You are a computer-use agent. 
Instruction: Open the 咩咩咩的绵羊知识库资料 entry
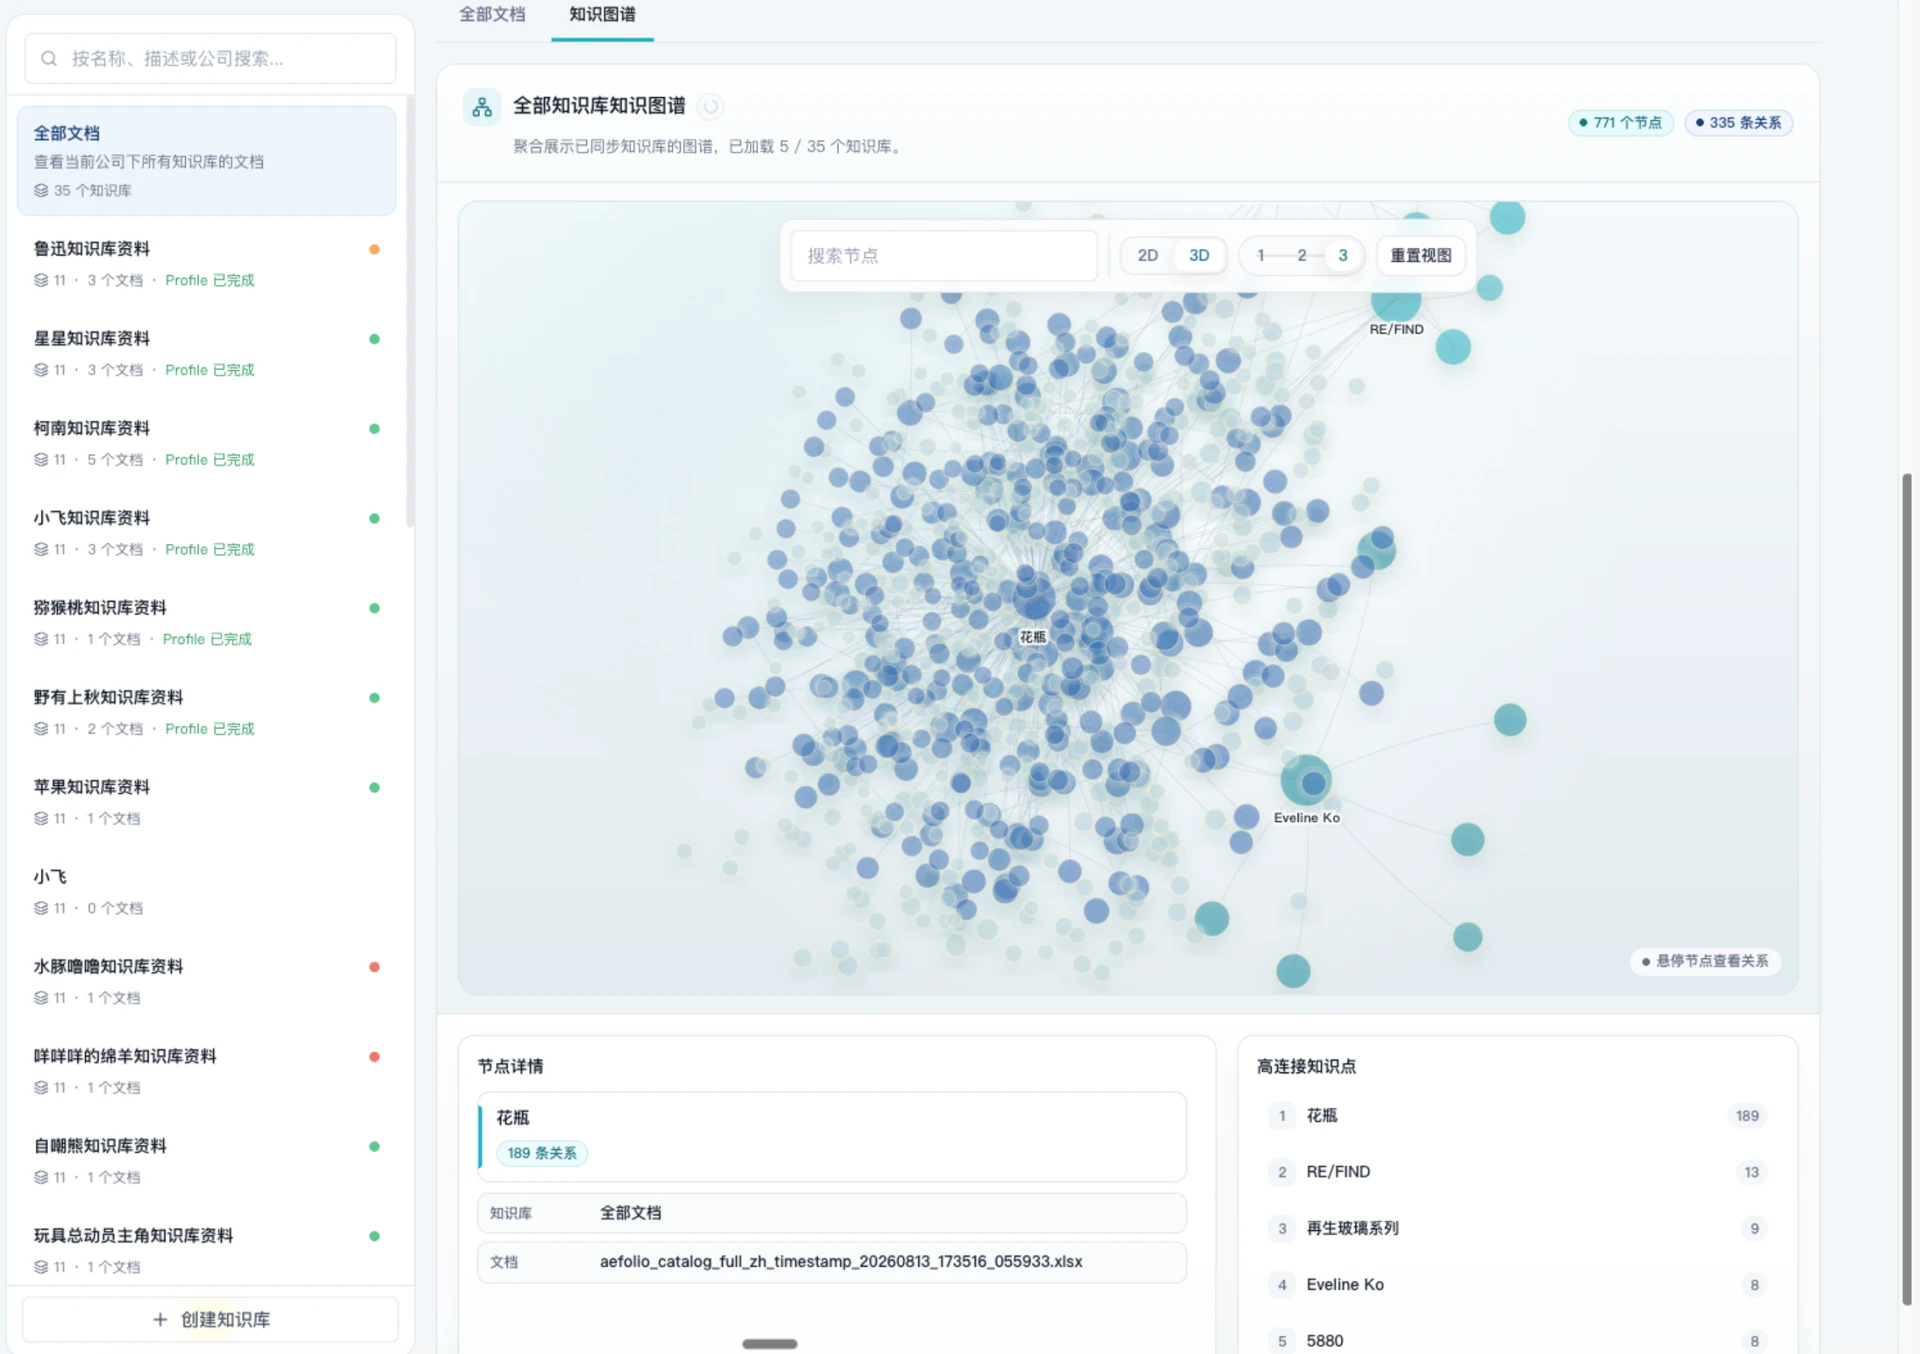(x=206, y=1071)
